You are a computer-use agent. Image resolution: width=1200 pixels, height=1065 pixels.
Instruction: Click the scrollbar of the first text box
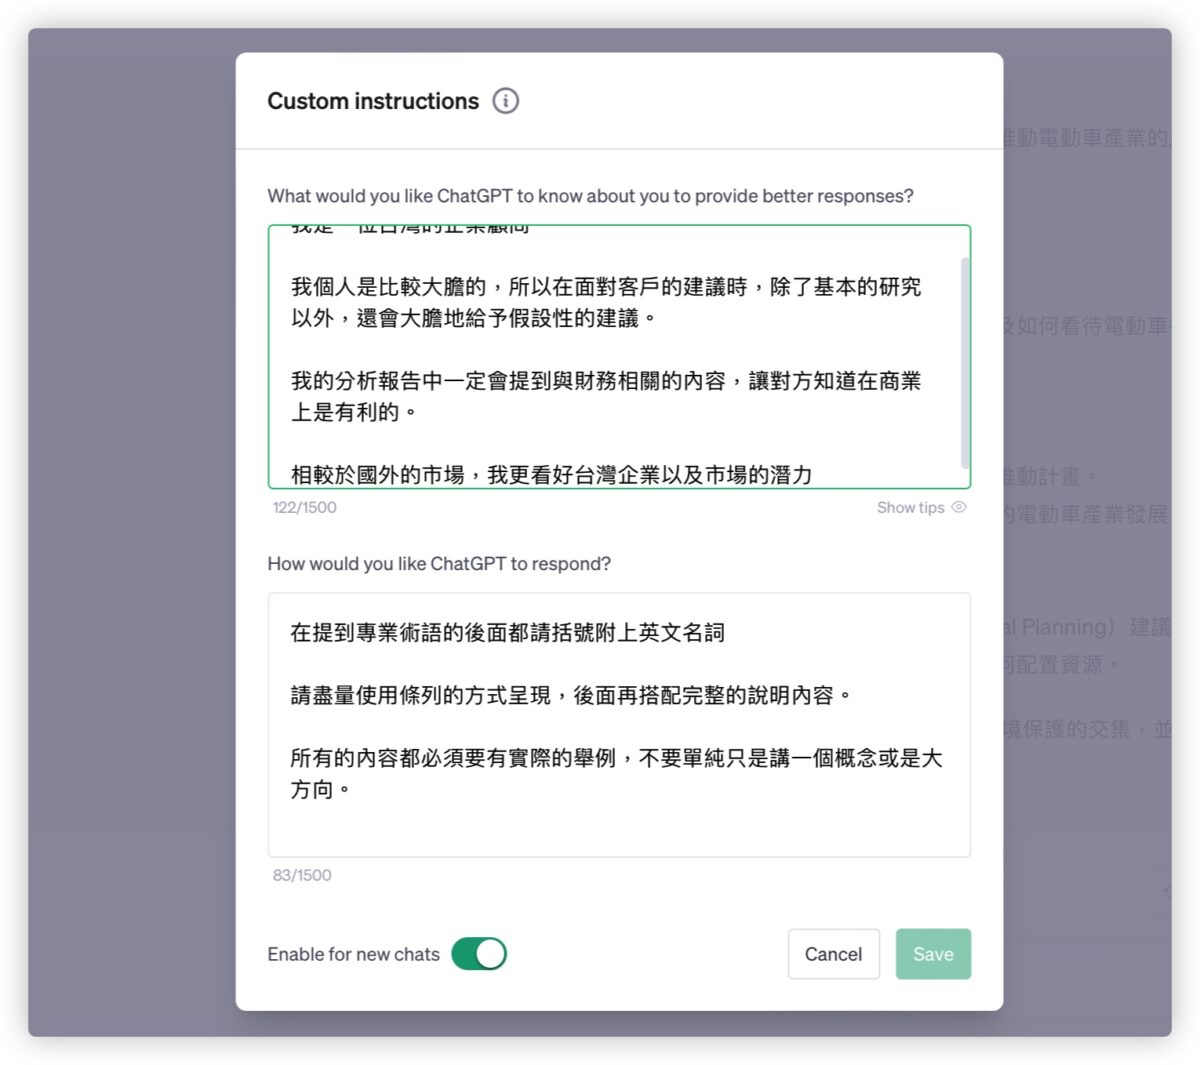(x=965, y=362)
